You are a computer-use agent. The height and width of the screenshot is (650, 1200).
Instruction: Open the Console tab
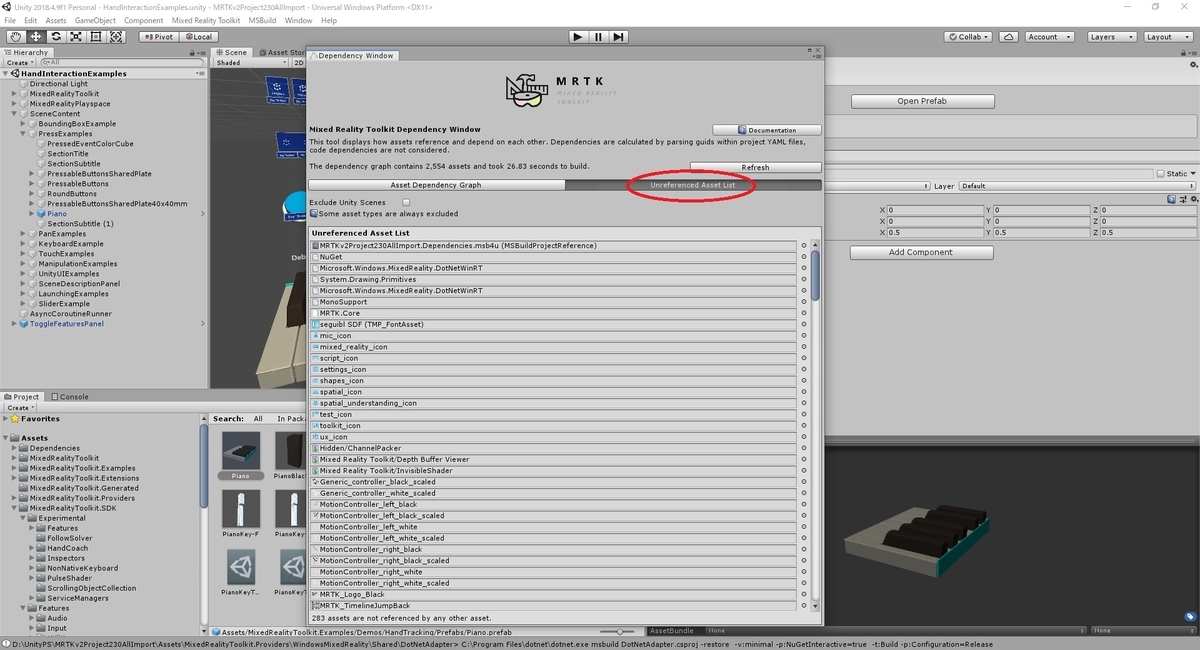(69, 396)
